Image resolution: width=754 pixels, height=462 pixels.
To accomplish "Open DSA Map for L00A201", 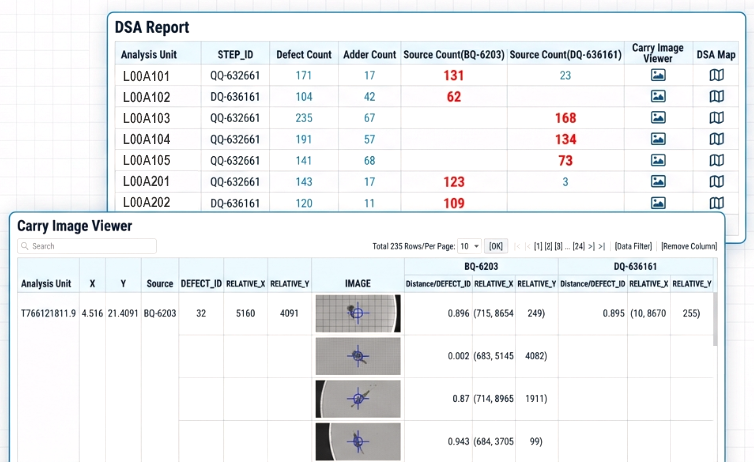I will click(x=715, y=182).
